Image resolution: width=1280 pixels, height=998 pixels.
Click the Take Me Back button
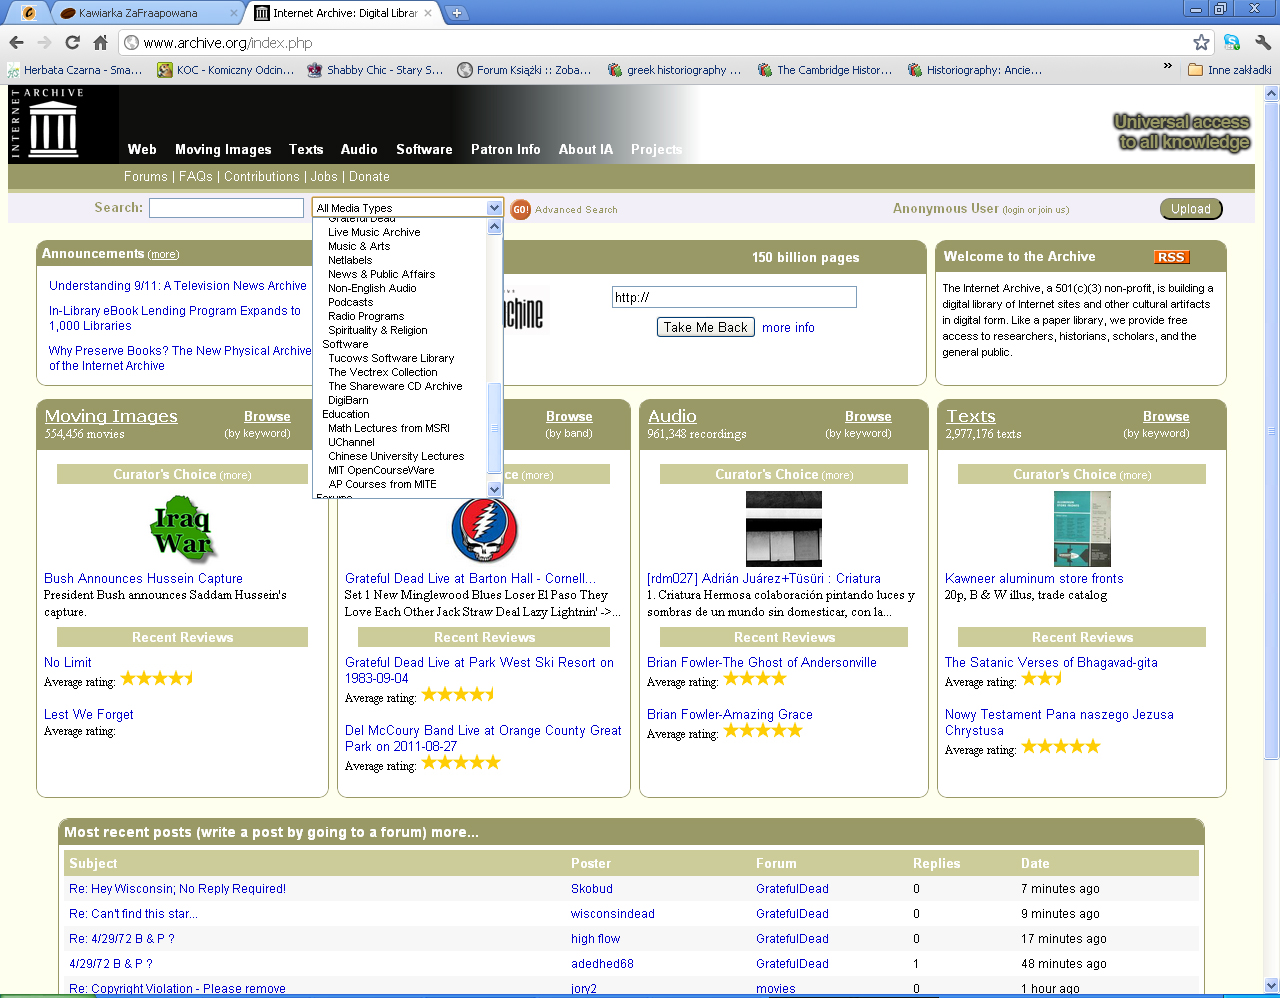point(705,327)
